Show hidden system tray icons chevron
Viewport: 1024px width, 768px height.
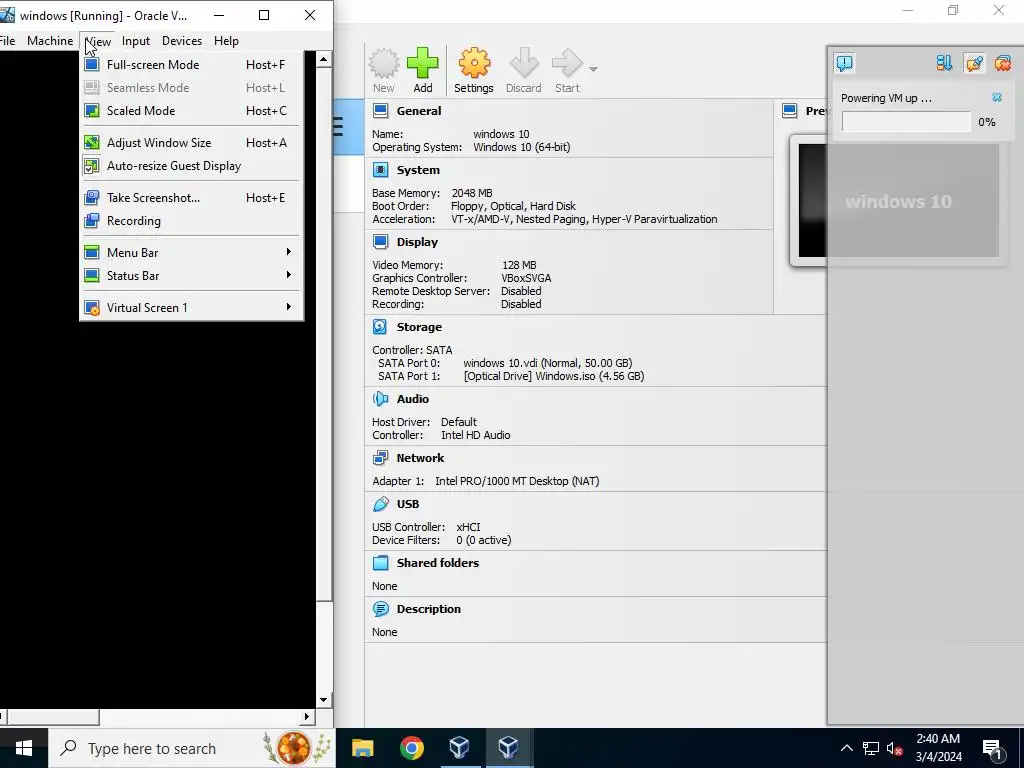pos(846,748)
